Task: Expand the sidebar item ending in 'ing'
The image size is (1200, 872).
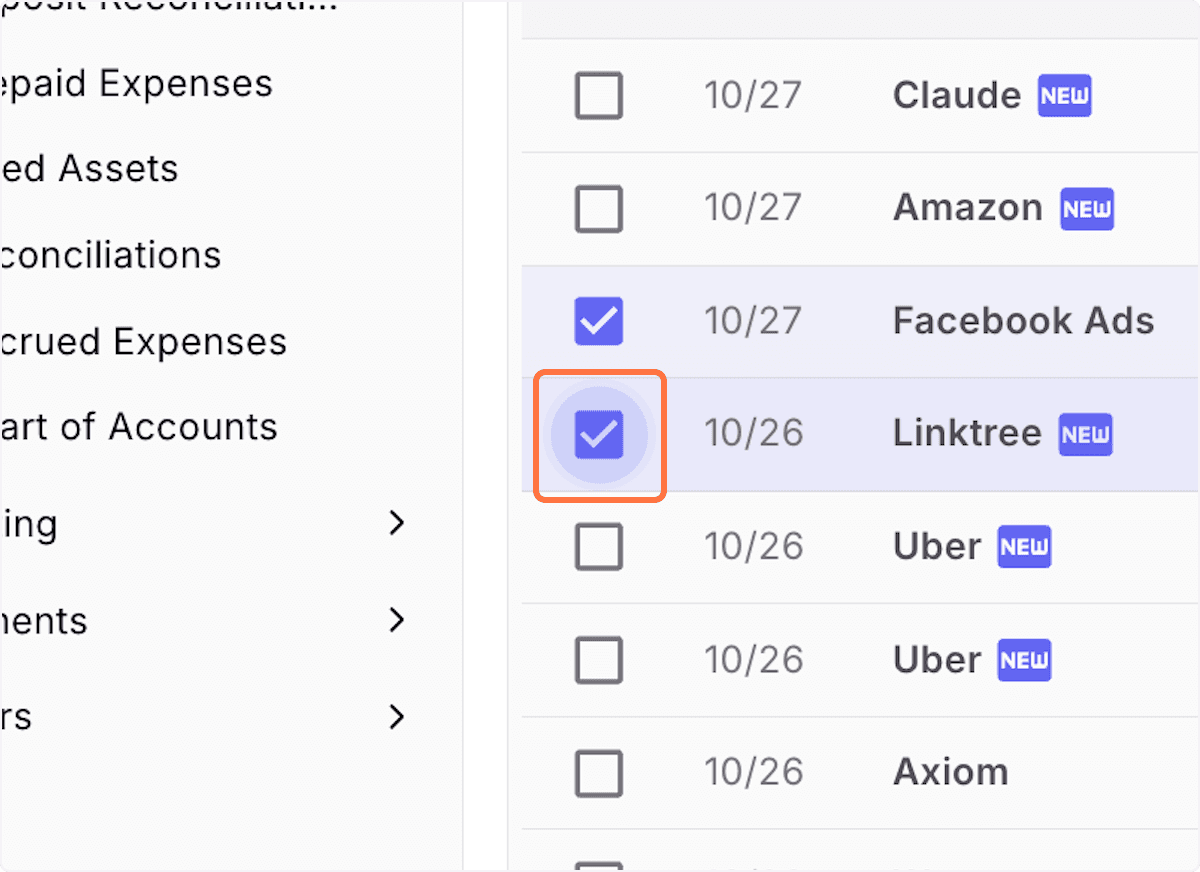Action: coord(397,522)
